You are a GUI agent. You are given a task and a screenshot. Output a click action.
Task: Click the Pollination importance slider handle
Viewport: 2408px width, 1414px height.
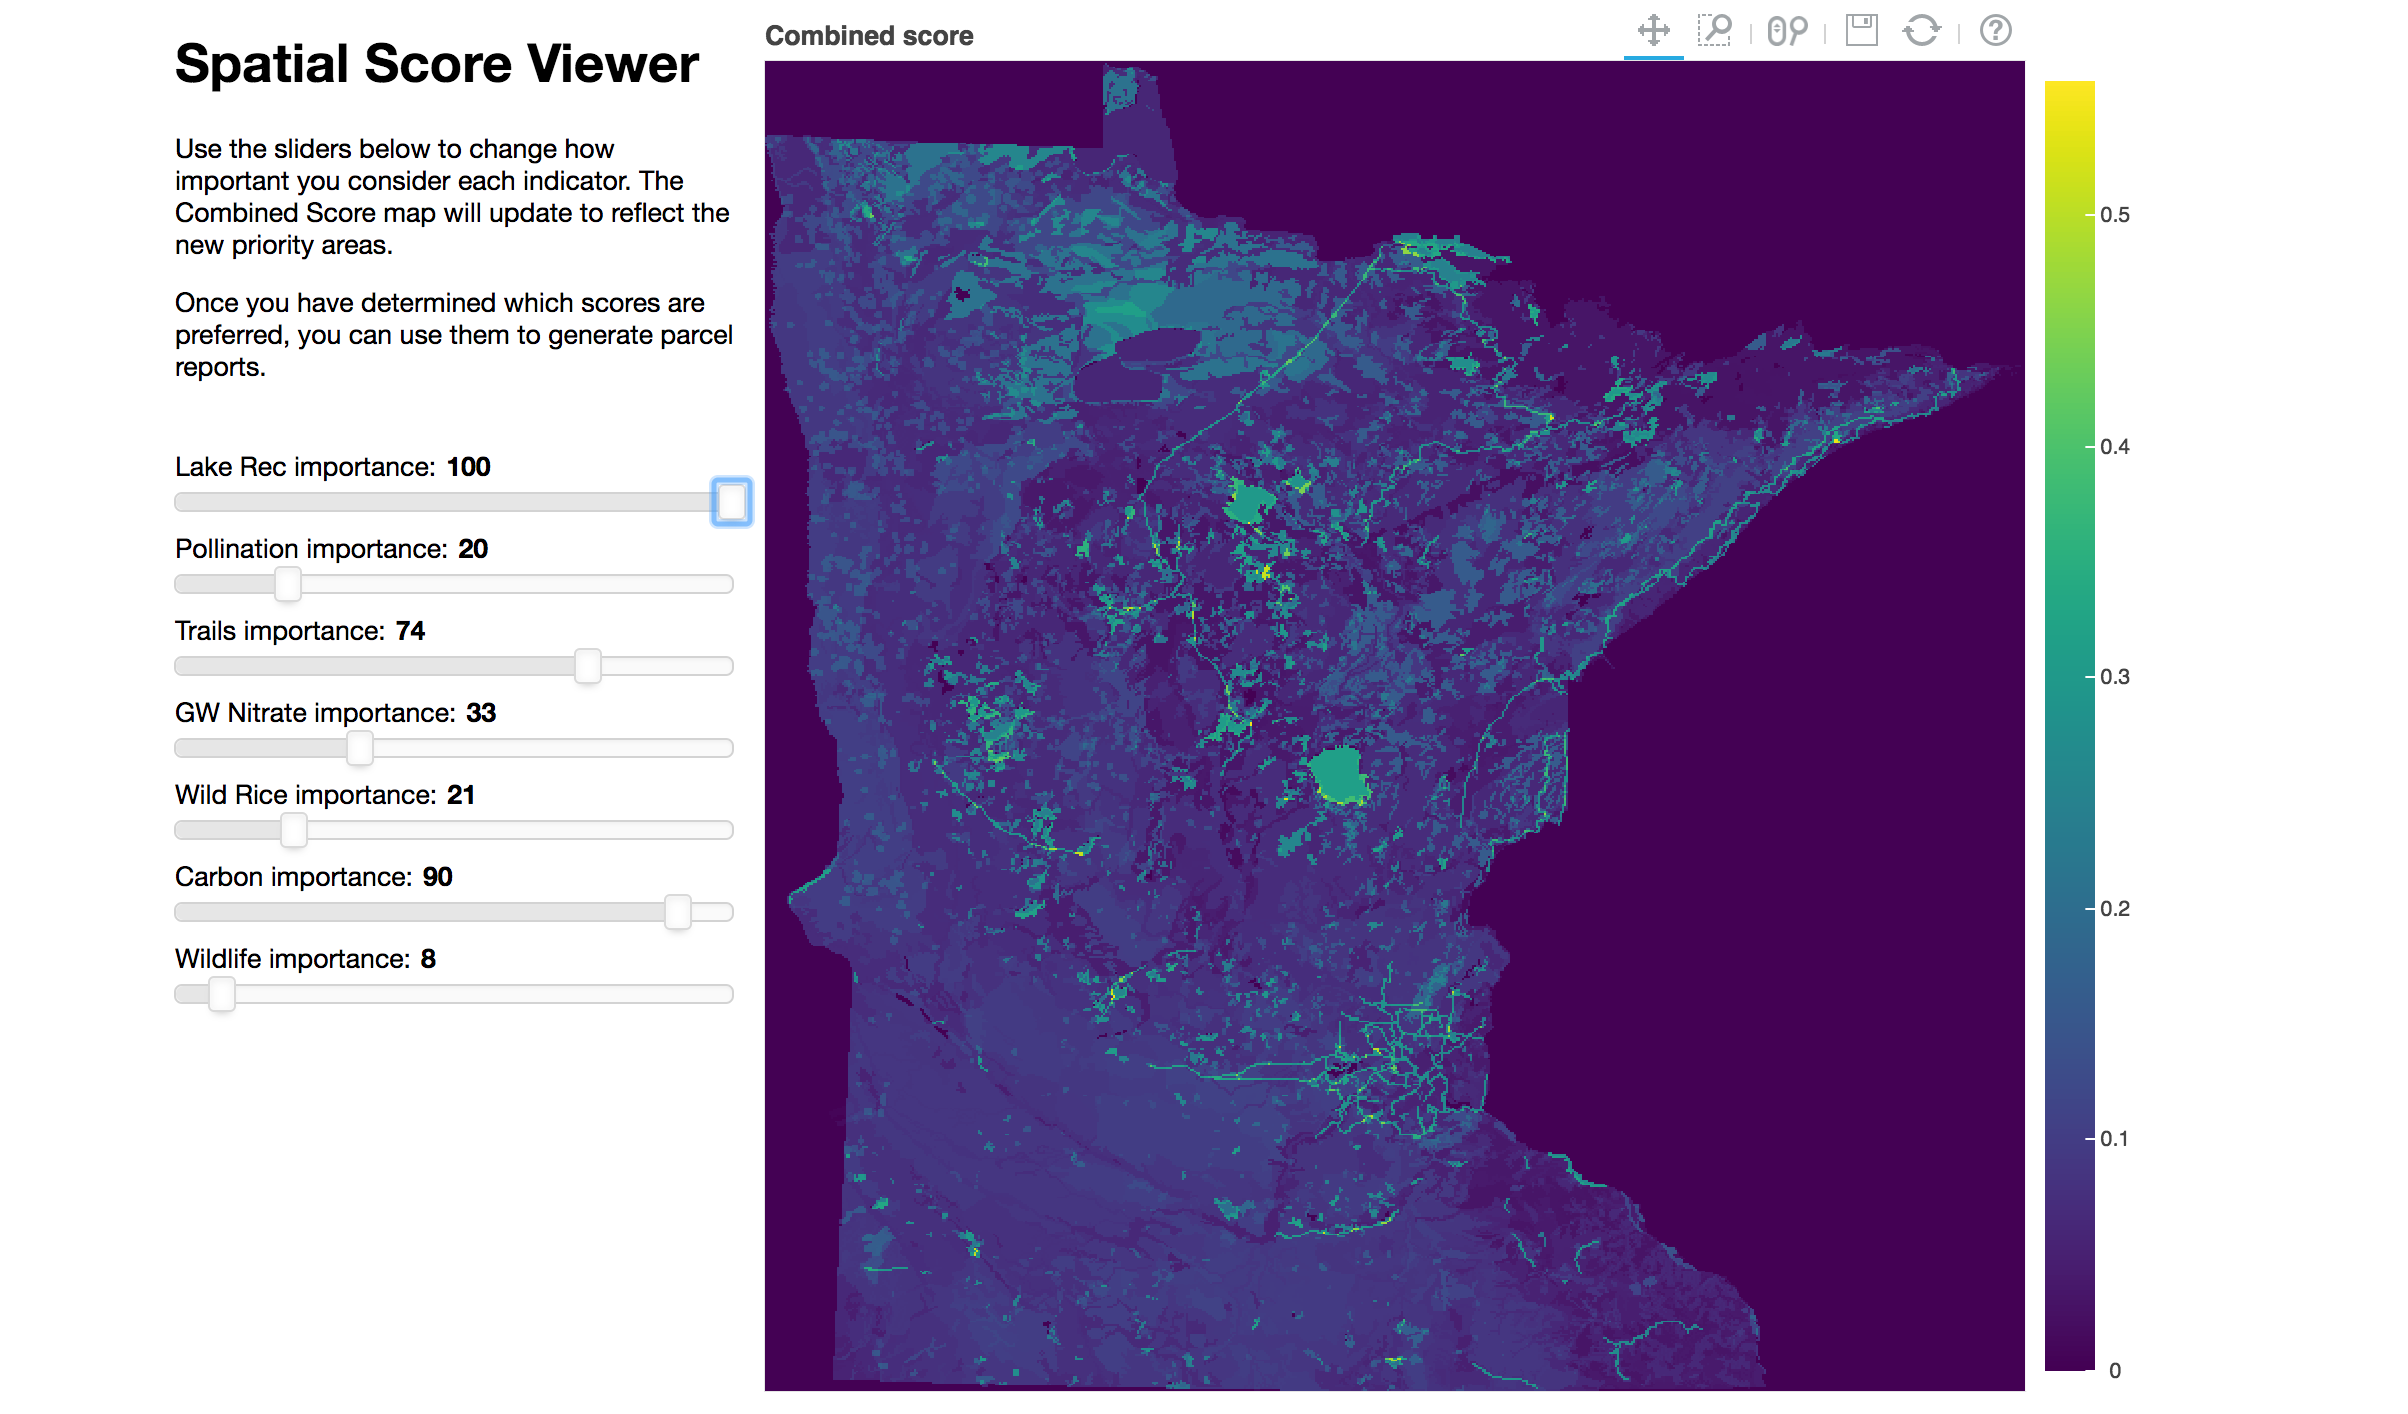(288, 584)
